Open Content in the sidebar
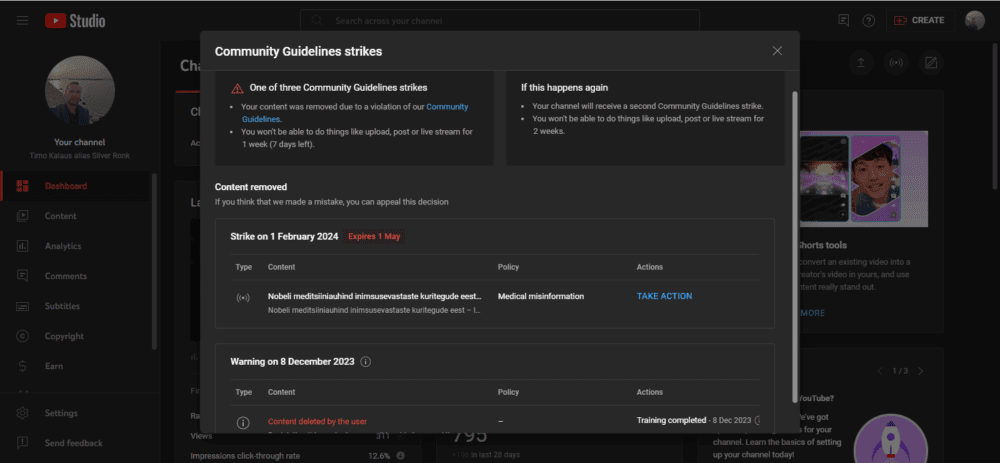Image resolution: width=1000 pixels, height=463 pixels. pyautogui.click(x=60, y=216)
